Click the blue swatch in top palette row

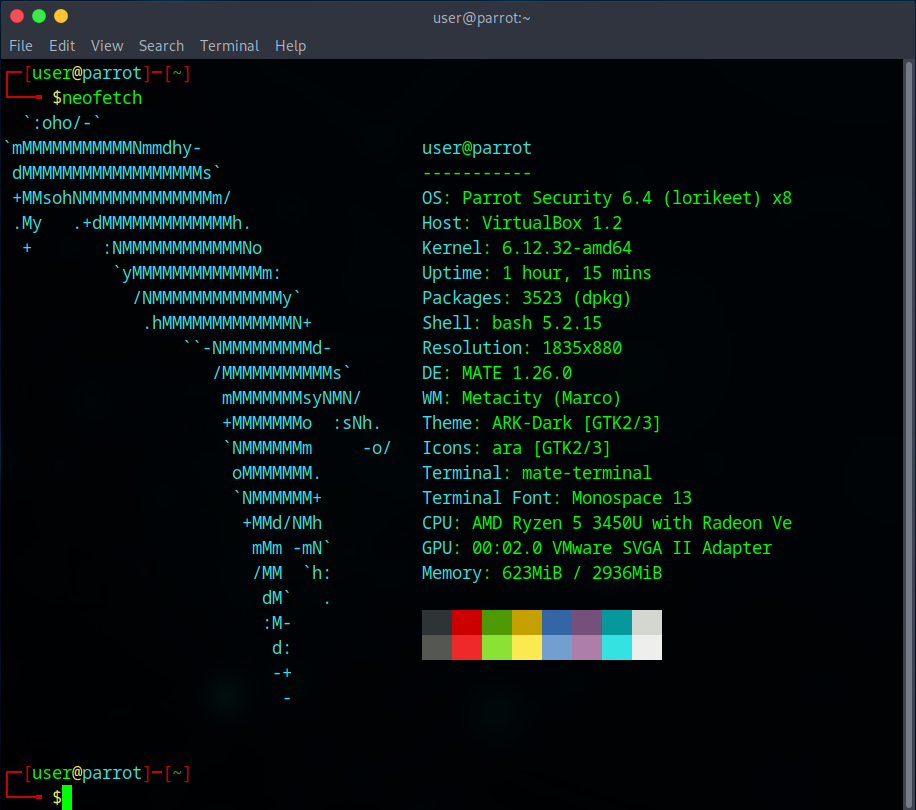pos(557,622)
